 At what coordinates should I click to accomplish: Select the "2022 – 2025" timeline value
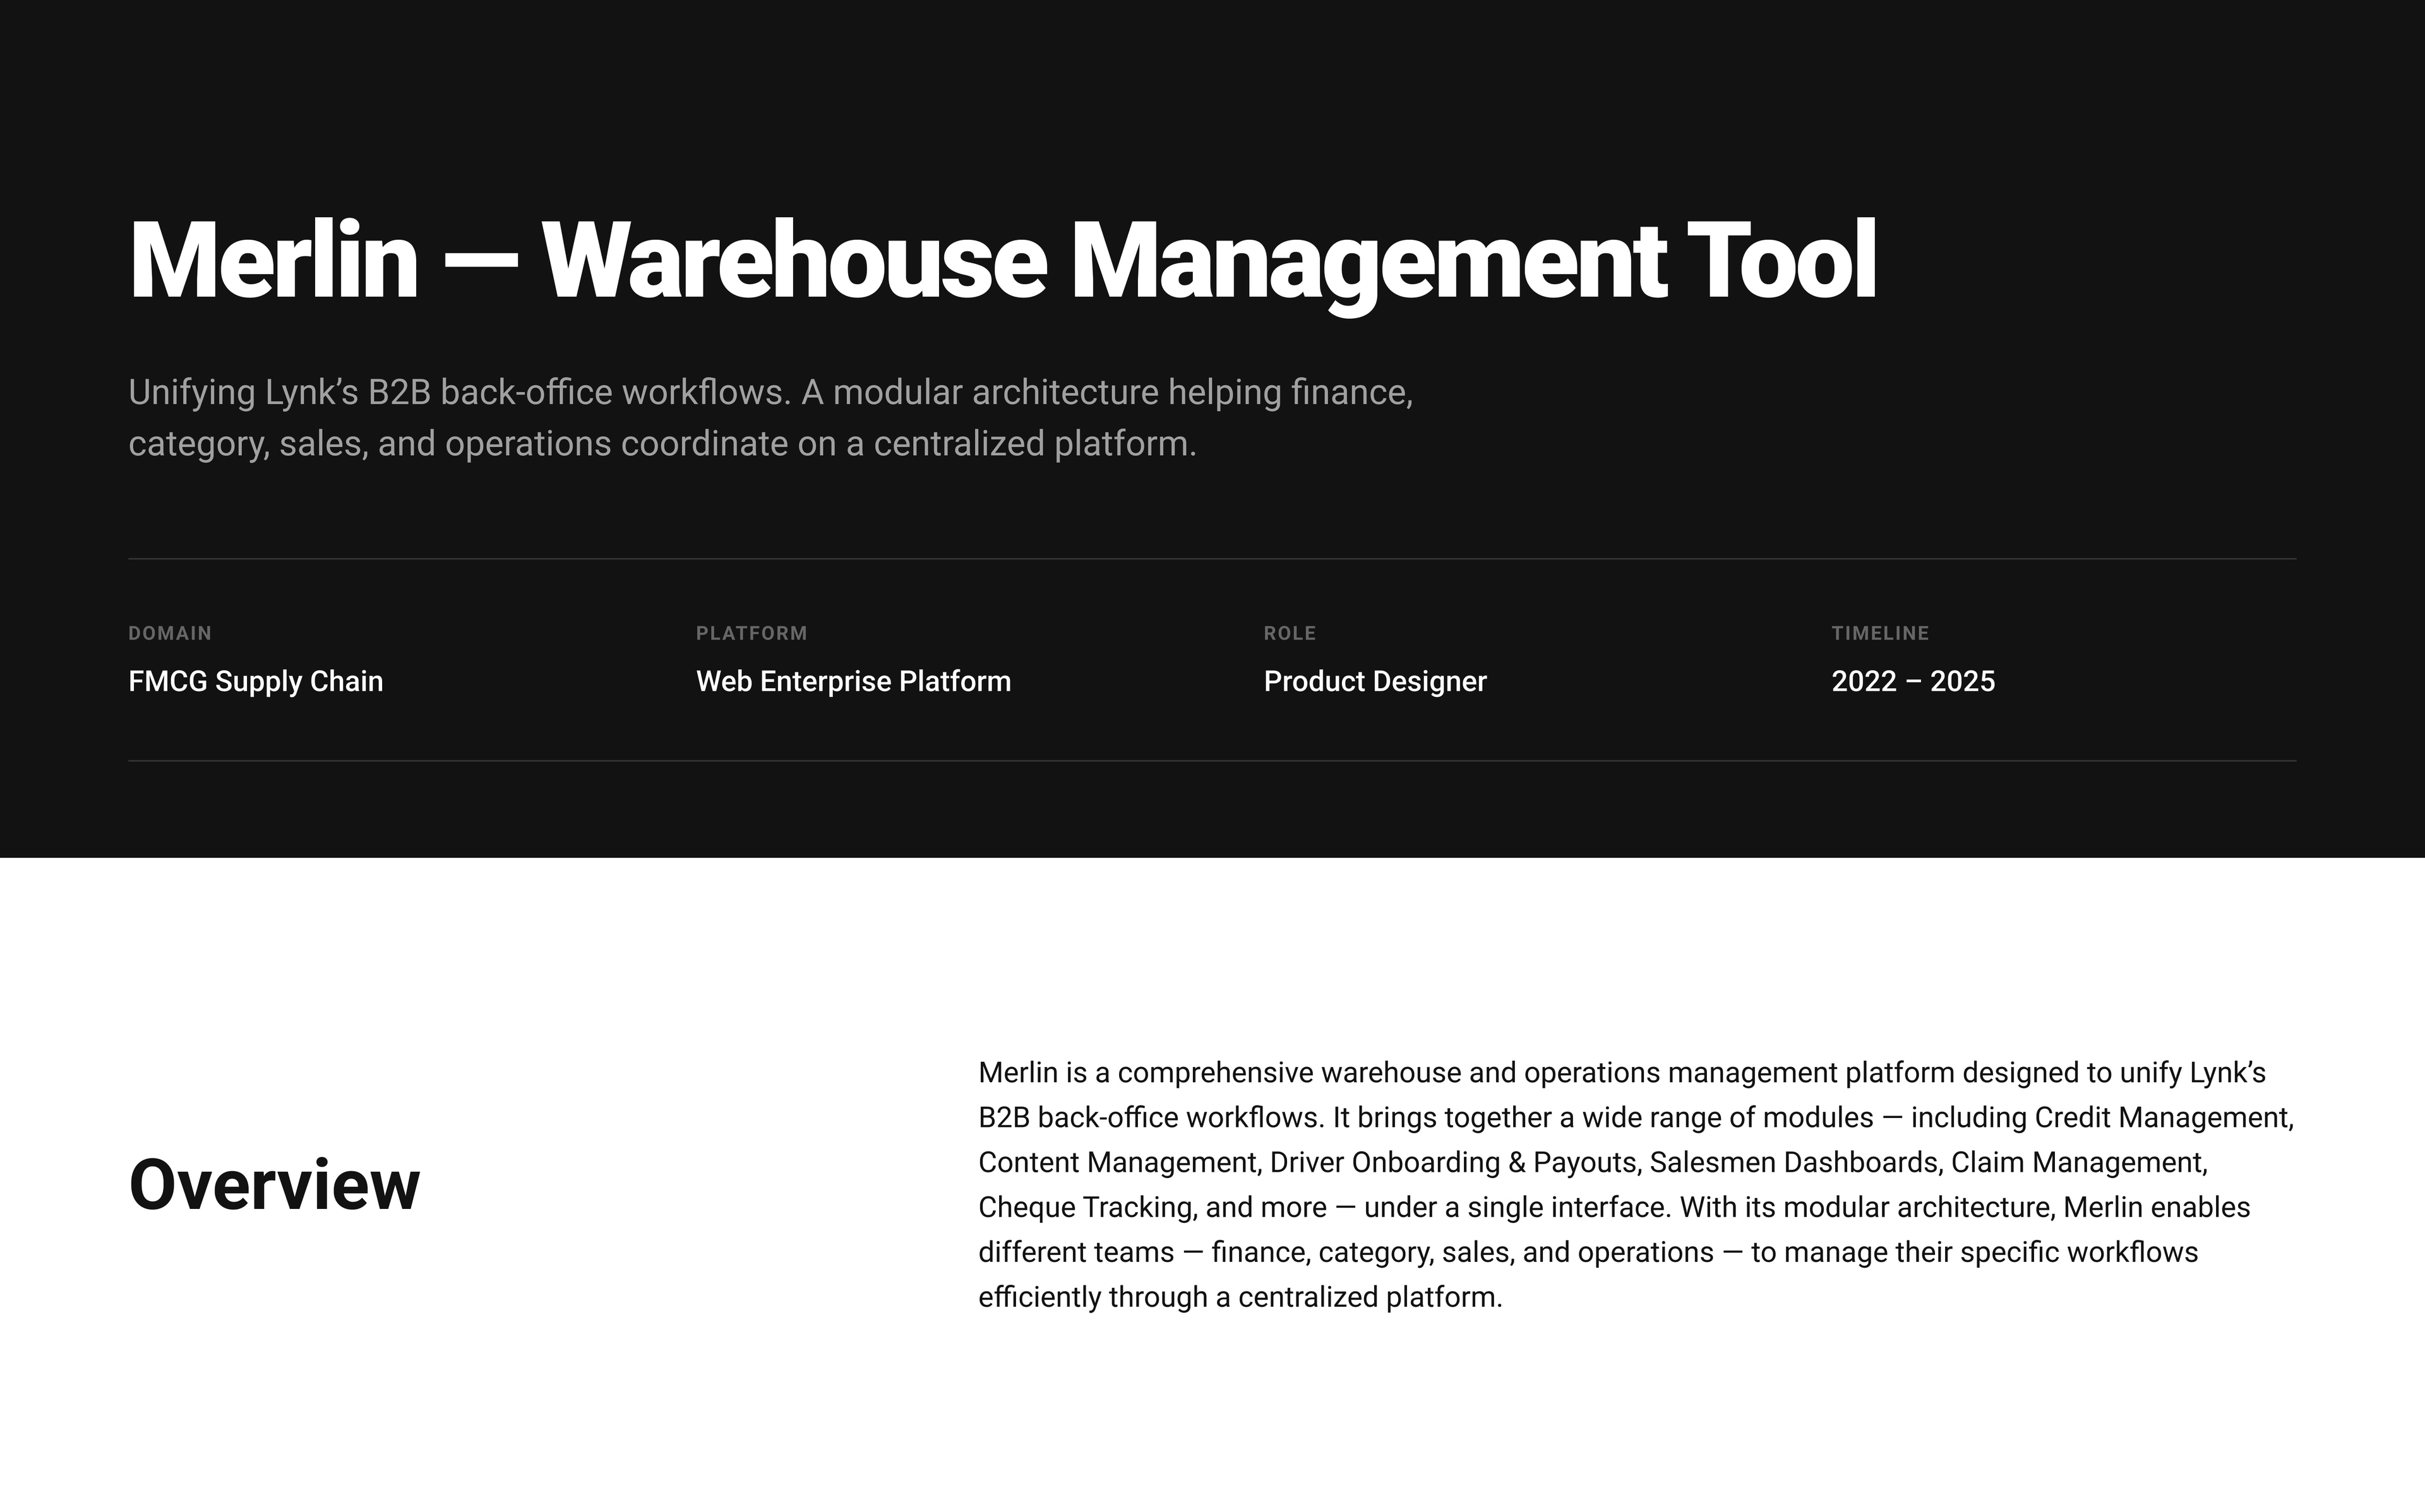[1913, 681]
